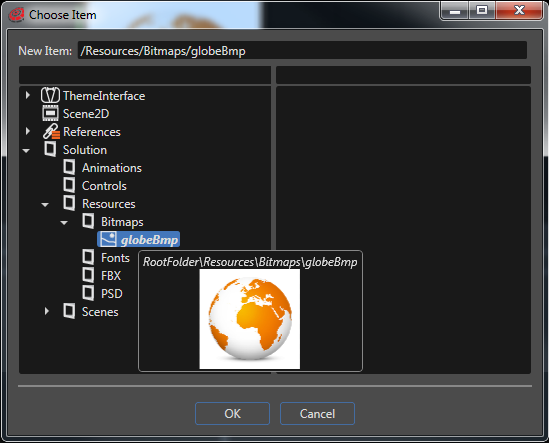Image resolution: width=550 pixels, height=444 pixels.
Task: Click the application logo in title bar
Action: pyautogui.click(x=16, y=15)
